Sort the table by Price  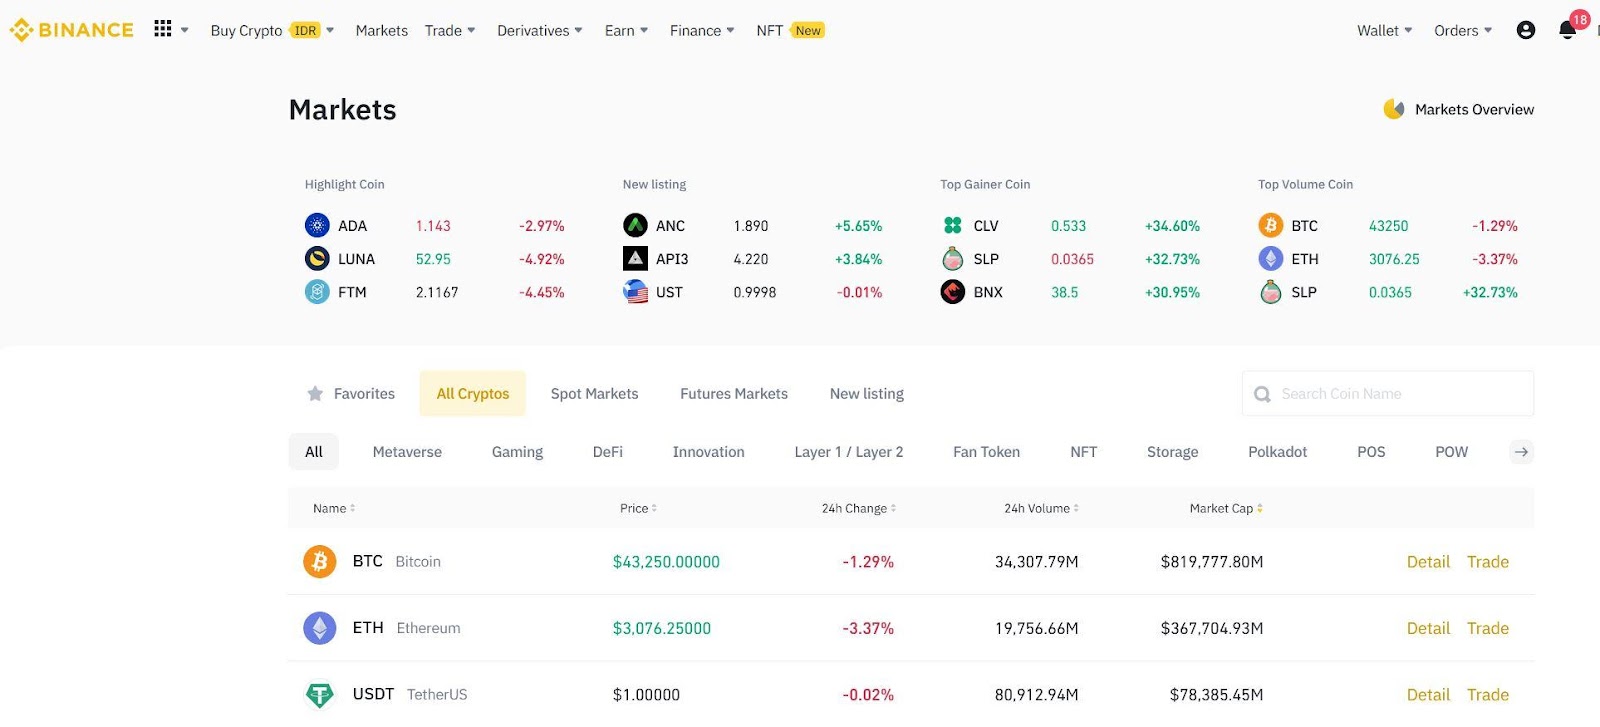[x=638, y=508]
